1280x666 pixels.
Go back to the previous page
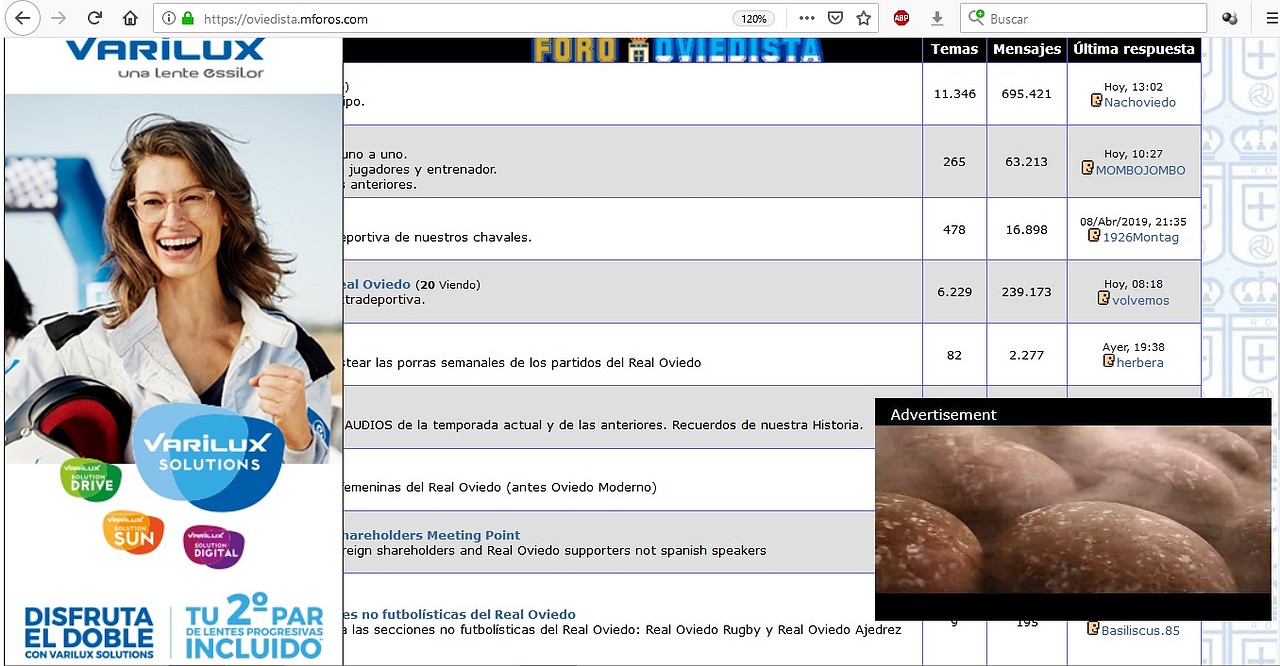pyautogui.click(x=23, y=18)
